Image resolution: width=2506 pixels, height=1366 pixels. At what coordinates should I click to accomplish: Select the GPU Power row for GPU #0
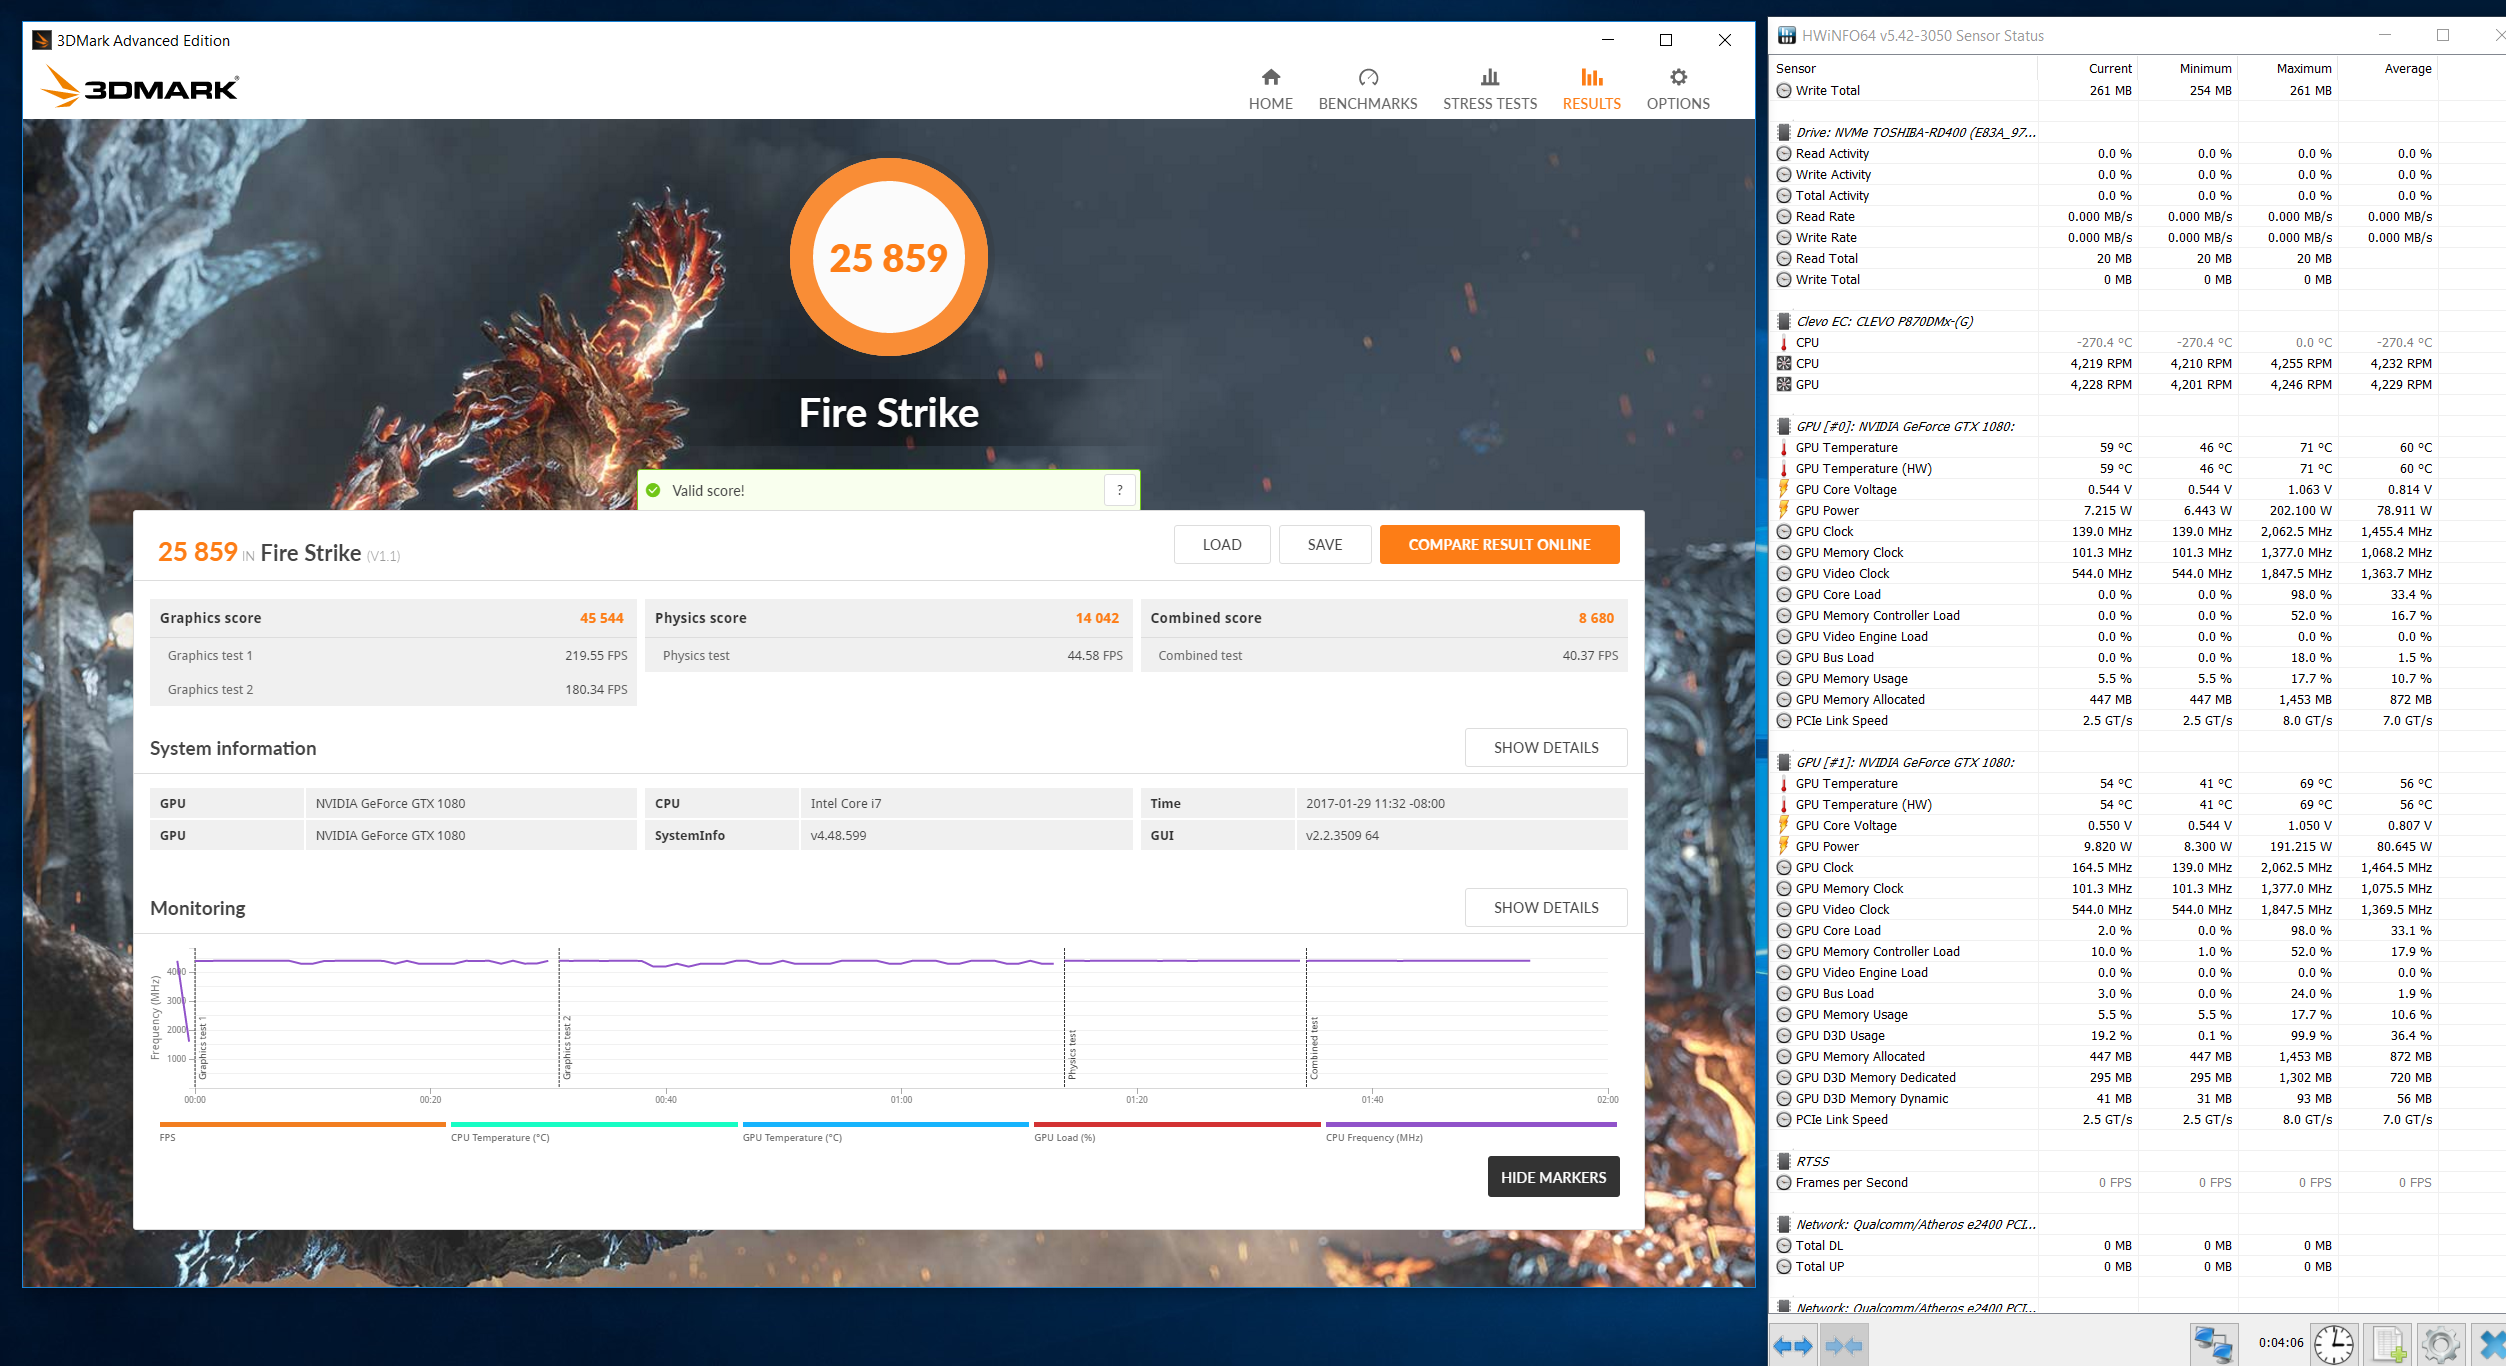click(1826, 510)
